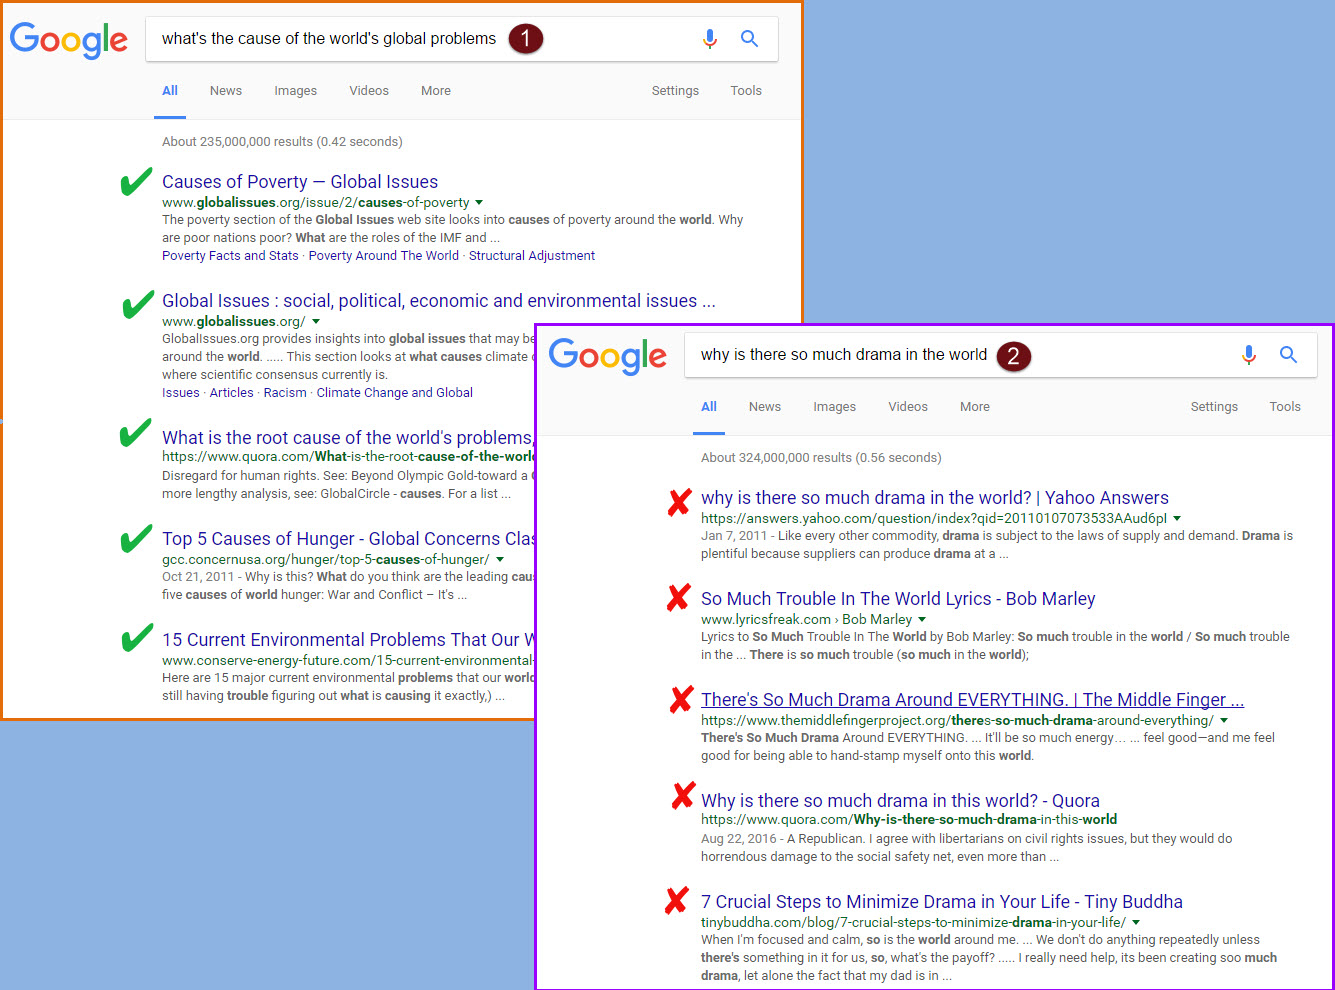Screen dimensions: 1335x990
Task: Click the Google logo in the purple window
Action: point(607,356)
